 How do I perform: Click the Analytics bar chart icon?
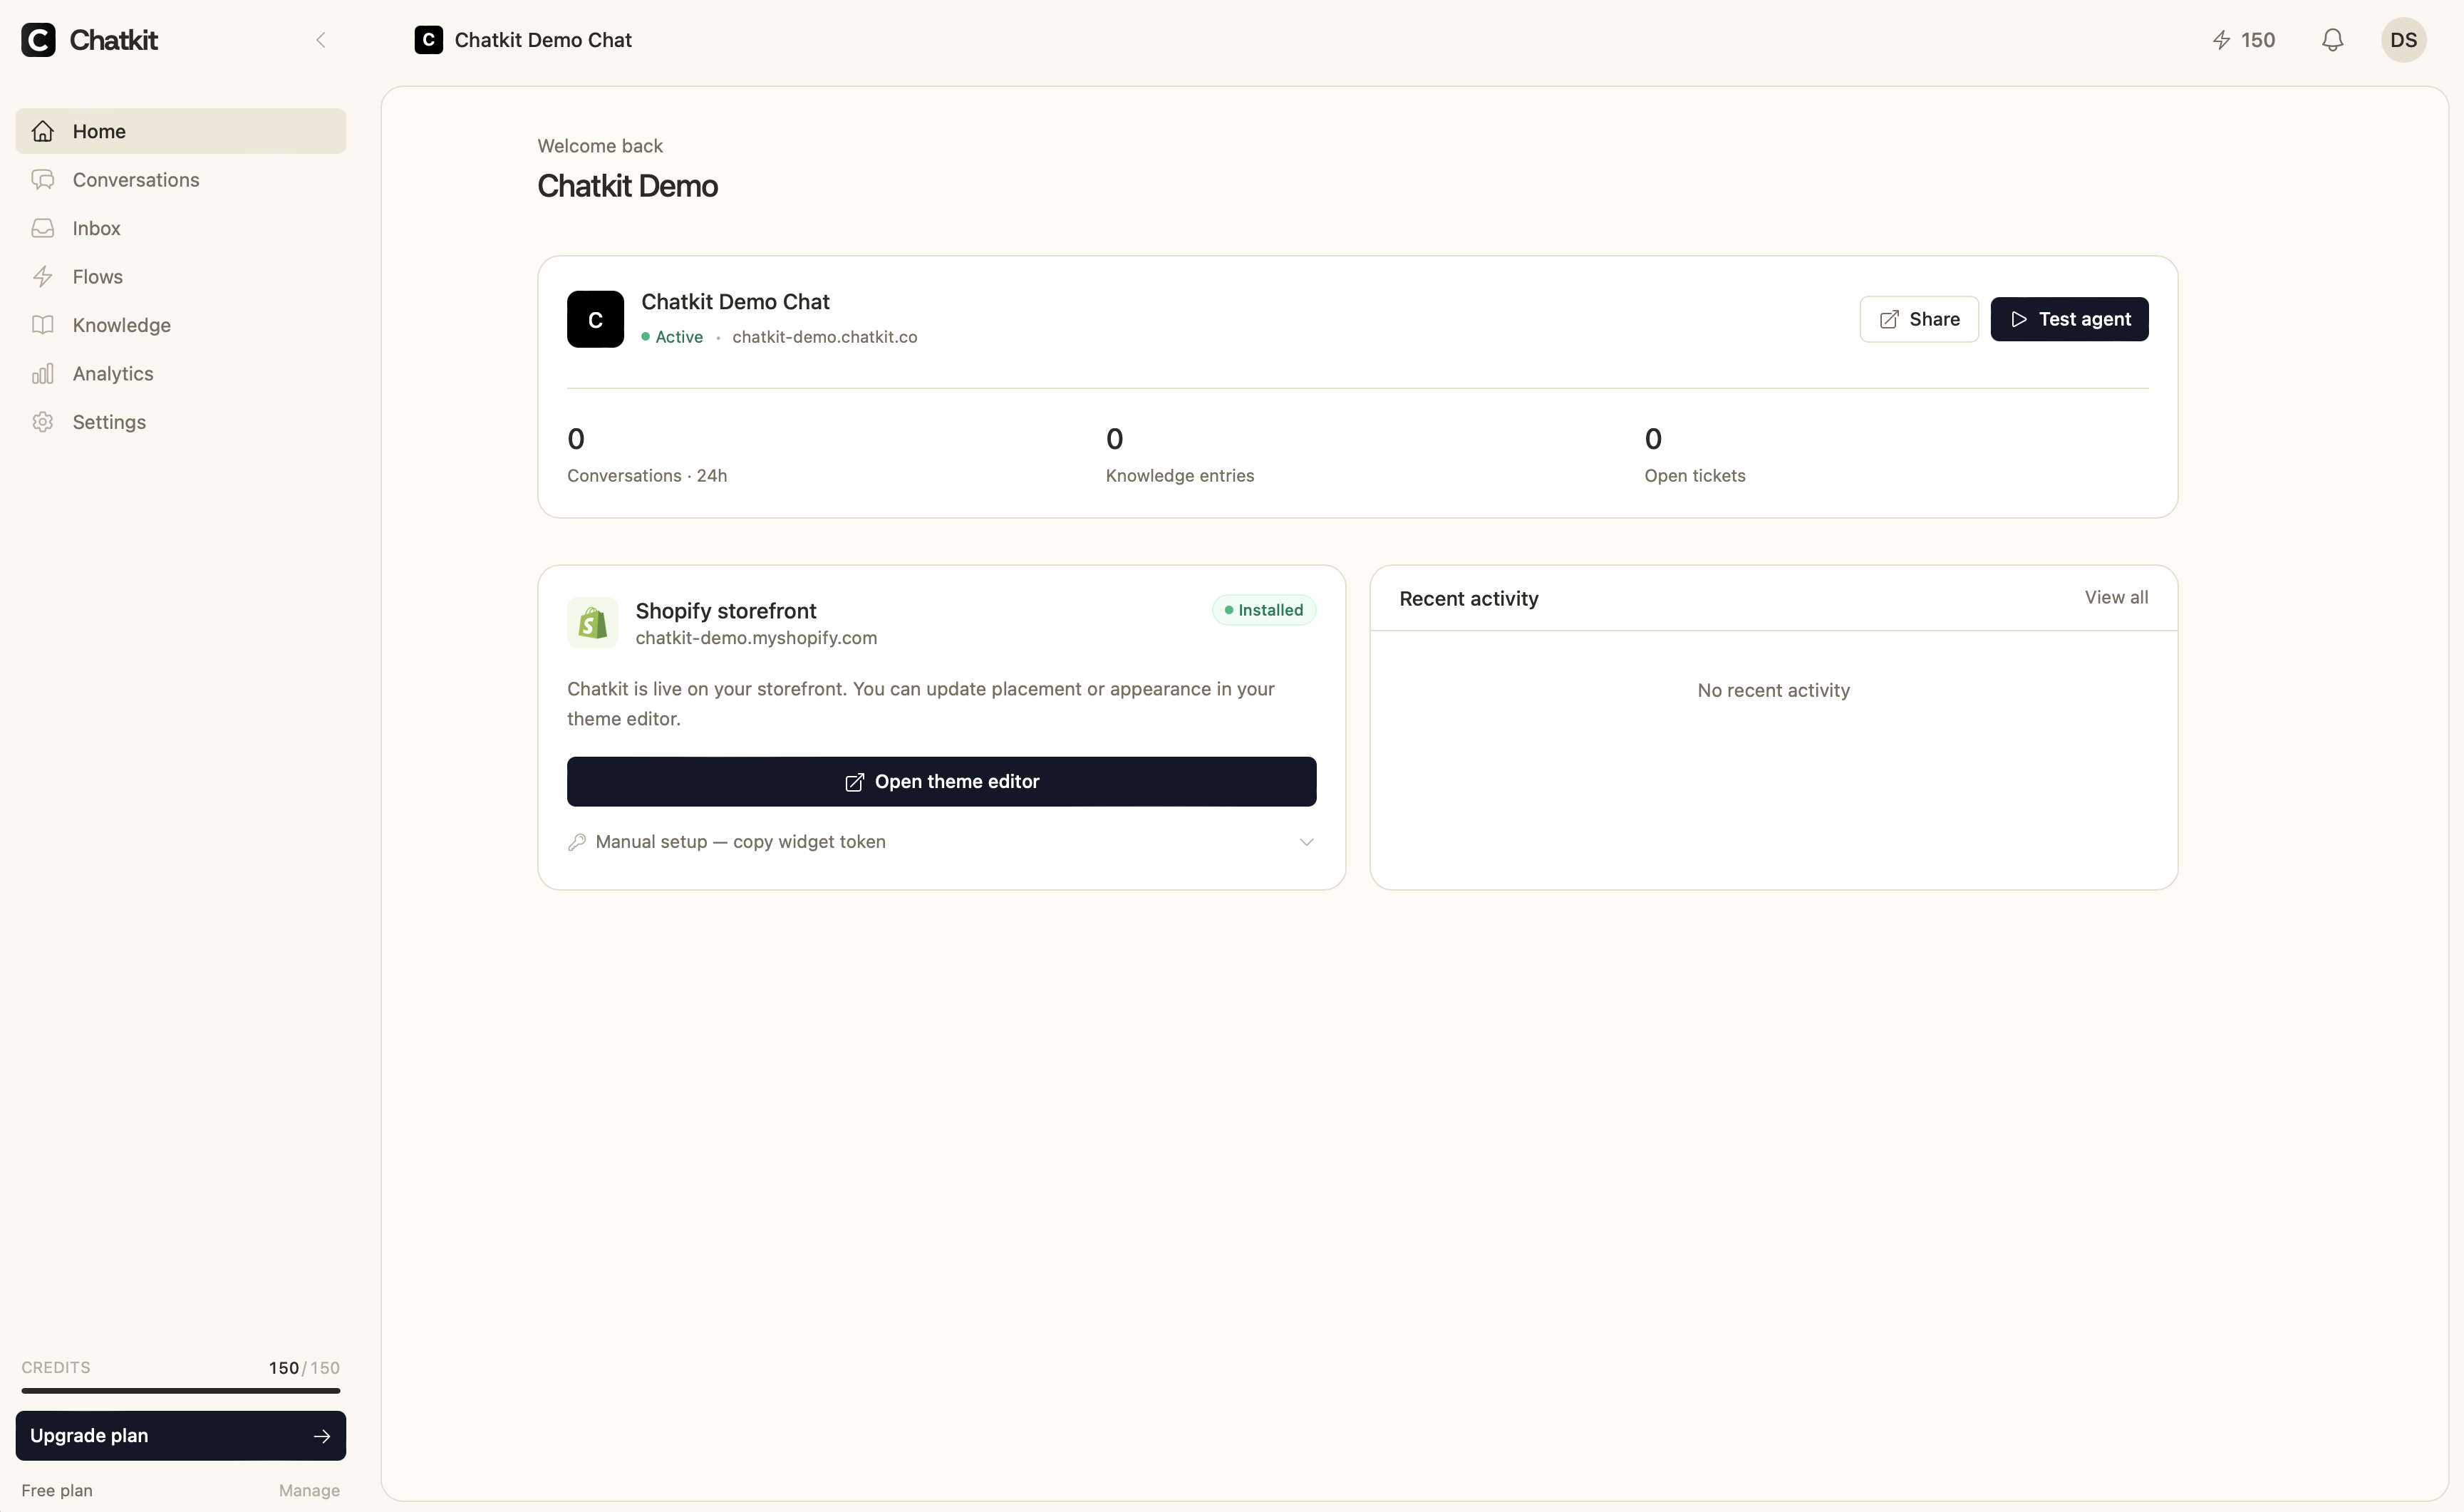click(x=42, y=374)
